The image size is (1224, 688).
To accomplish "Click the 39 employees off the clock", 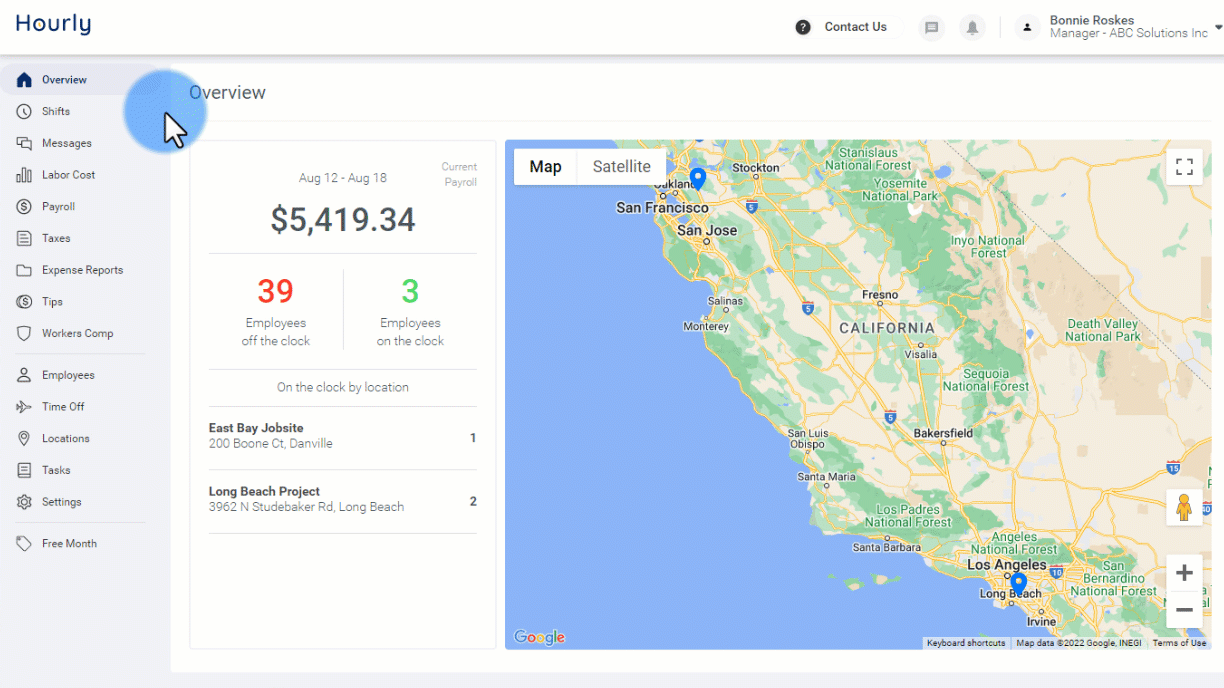I will click(275, 291).
